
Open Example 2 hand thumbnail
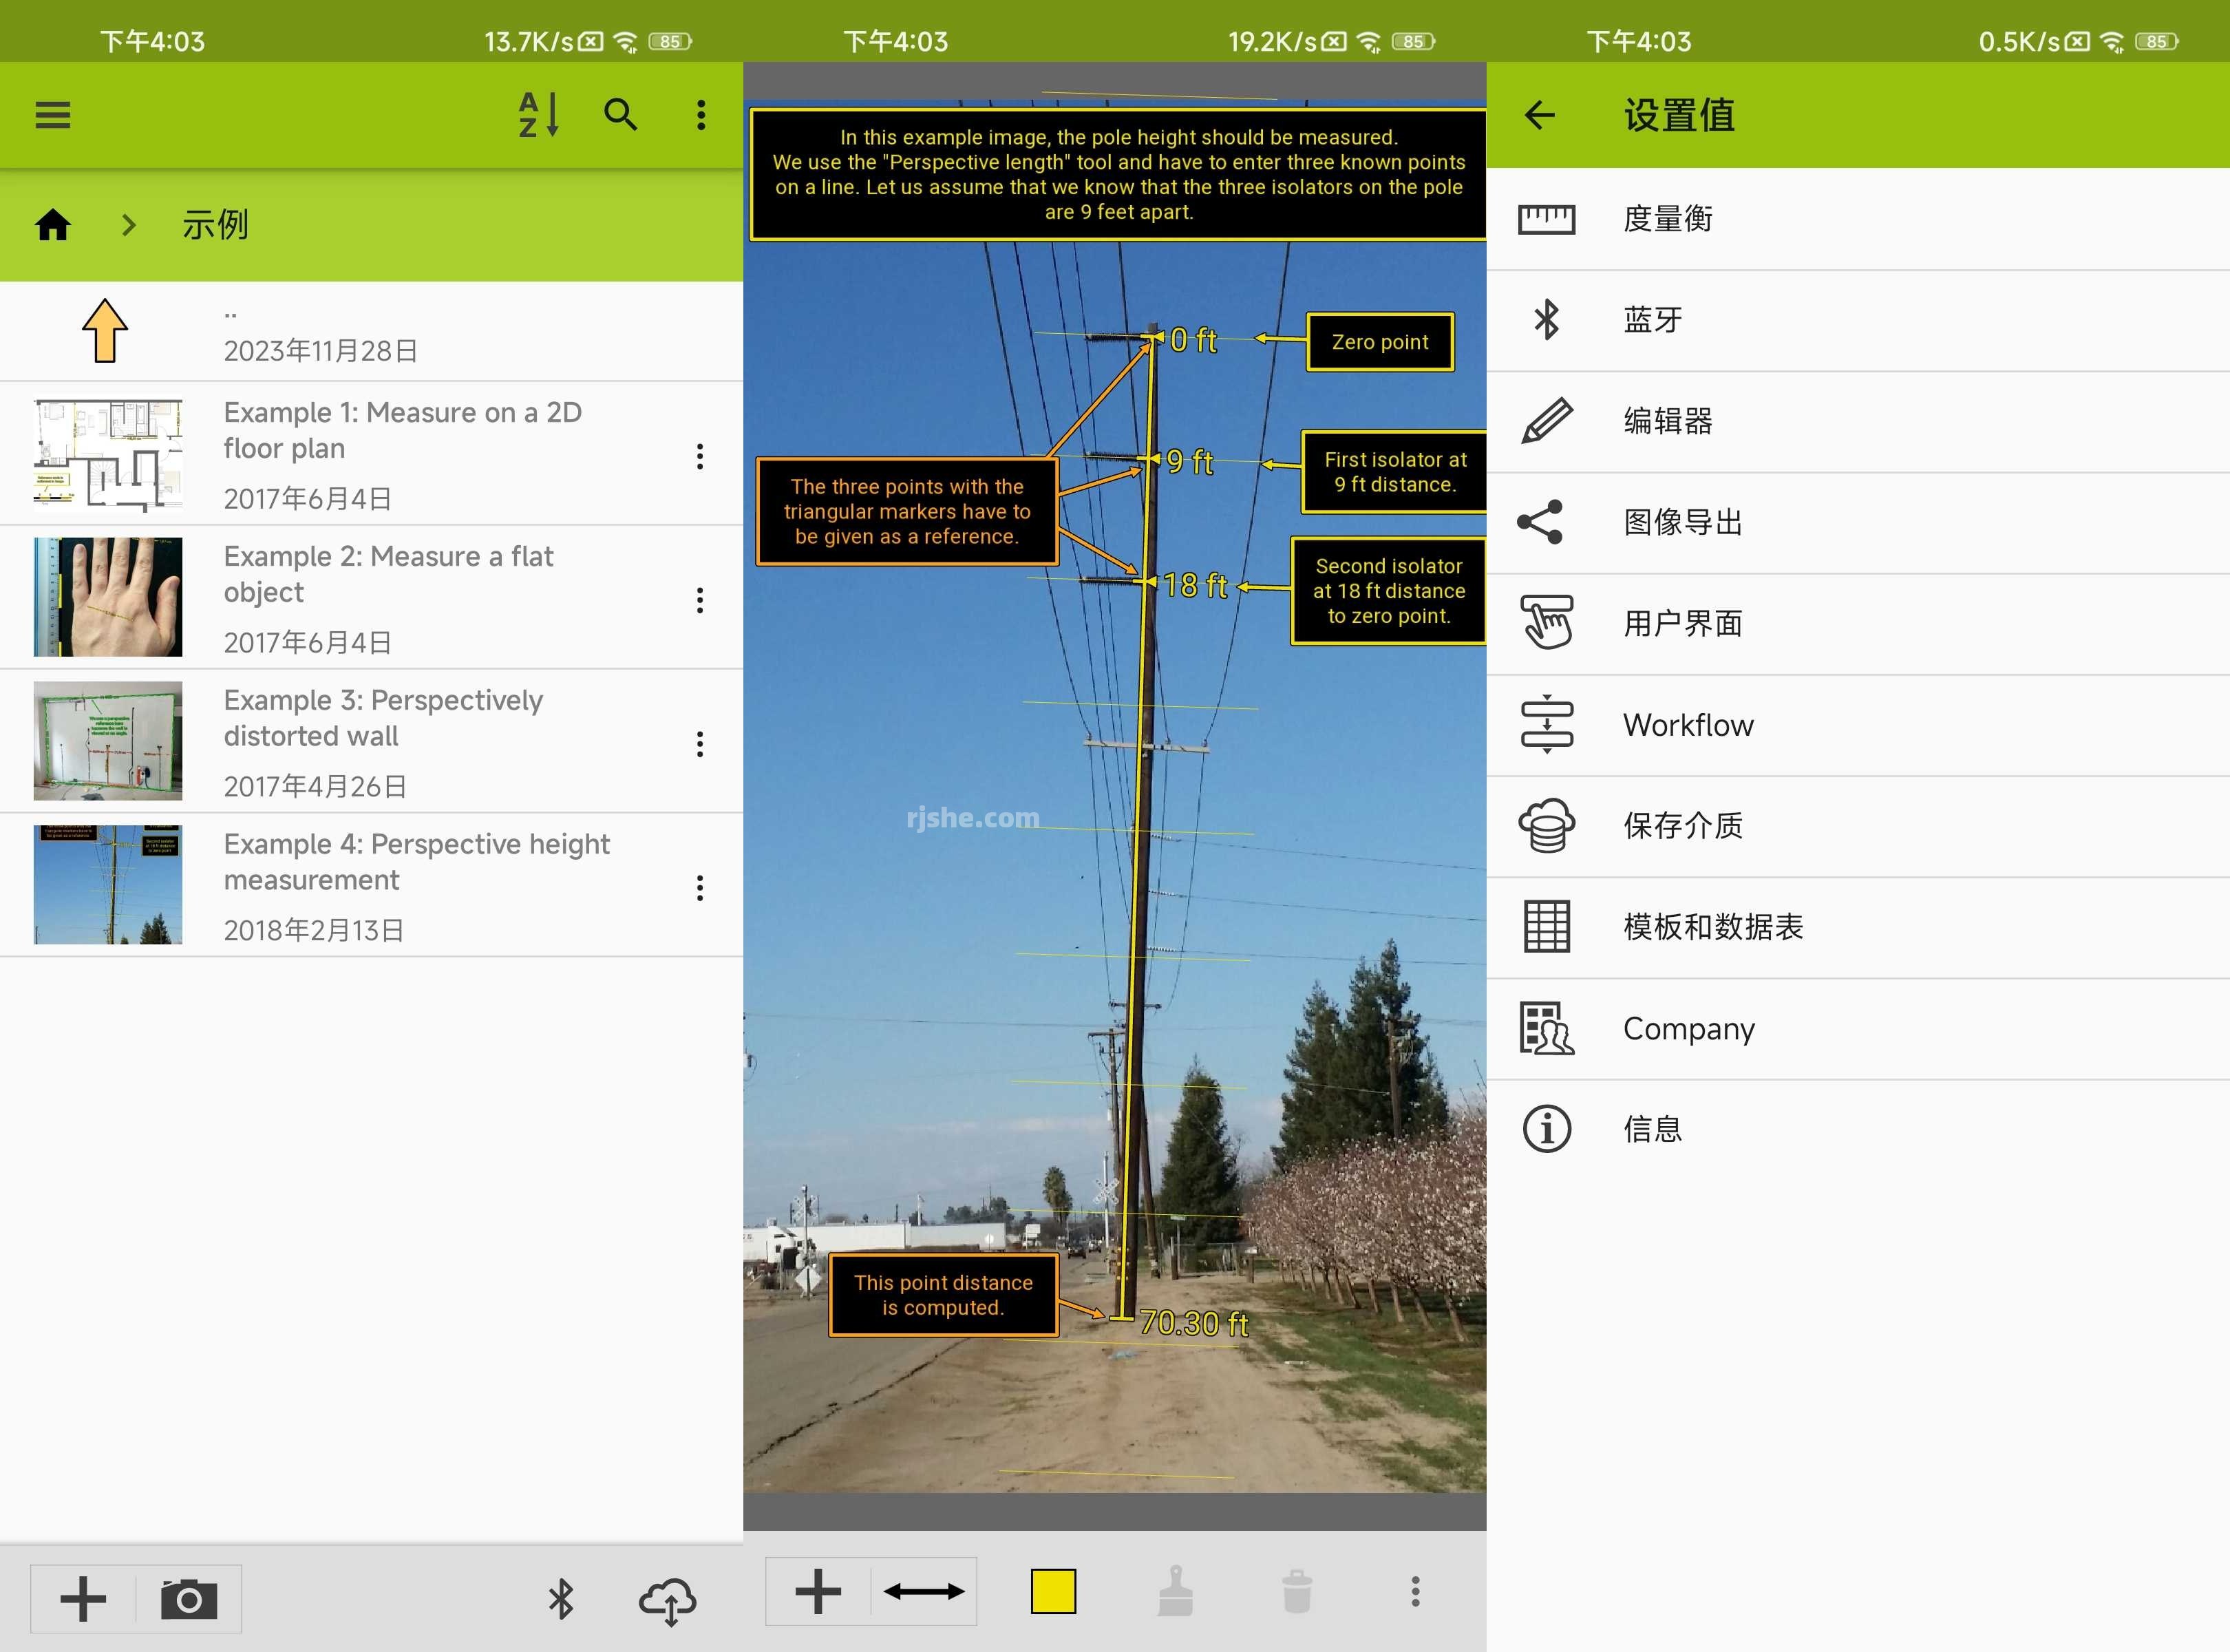108,597
